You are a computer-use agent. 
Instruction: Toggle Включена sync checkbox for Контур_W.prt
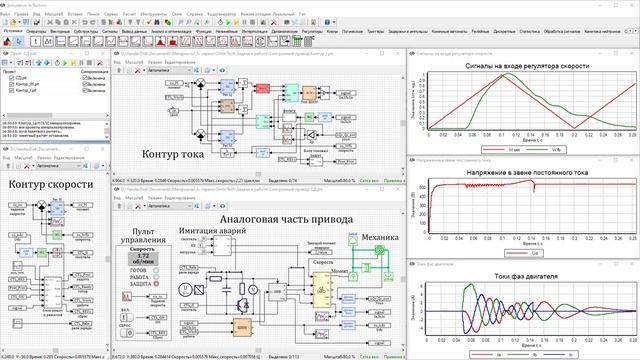(x=85, y=84)
